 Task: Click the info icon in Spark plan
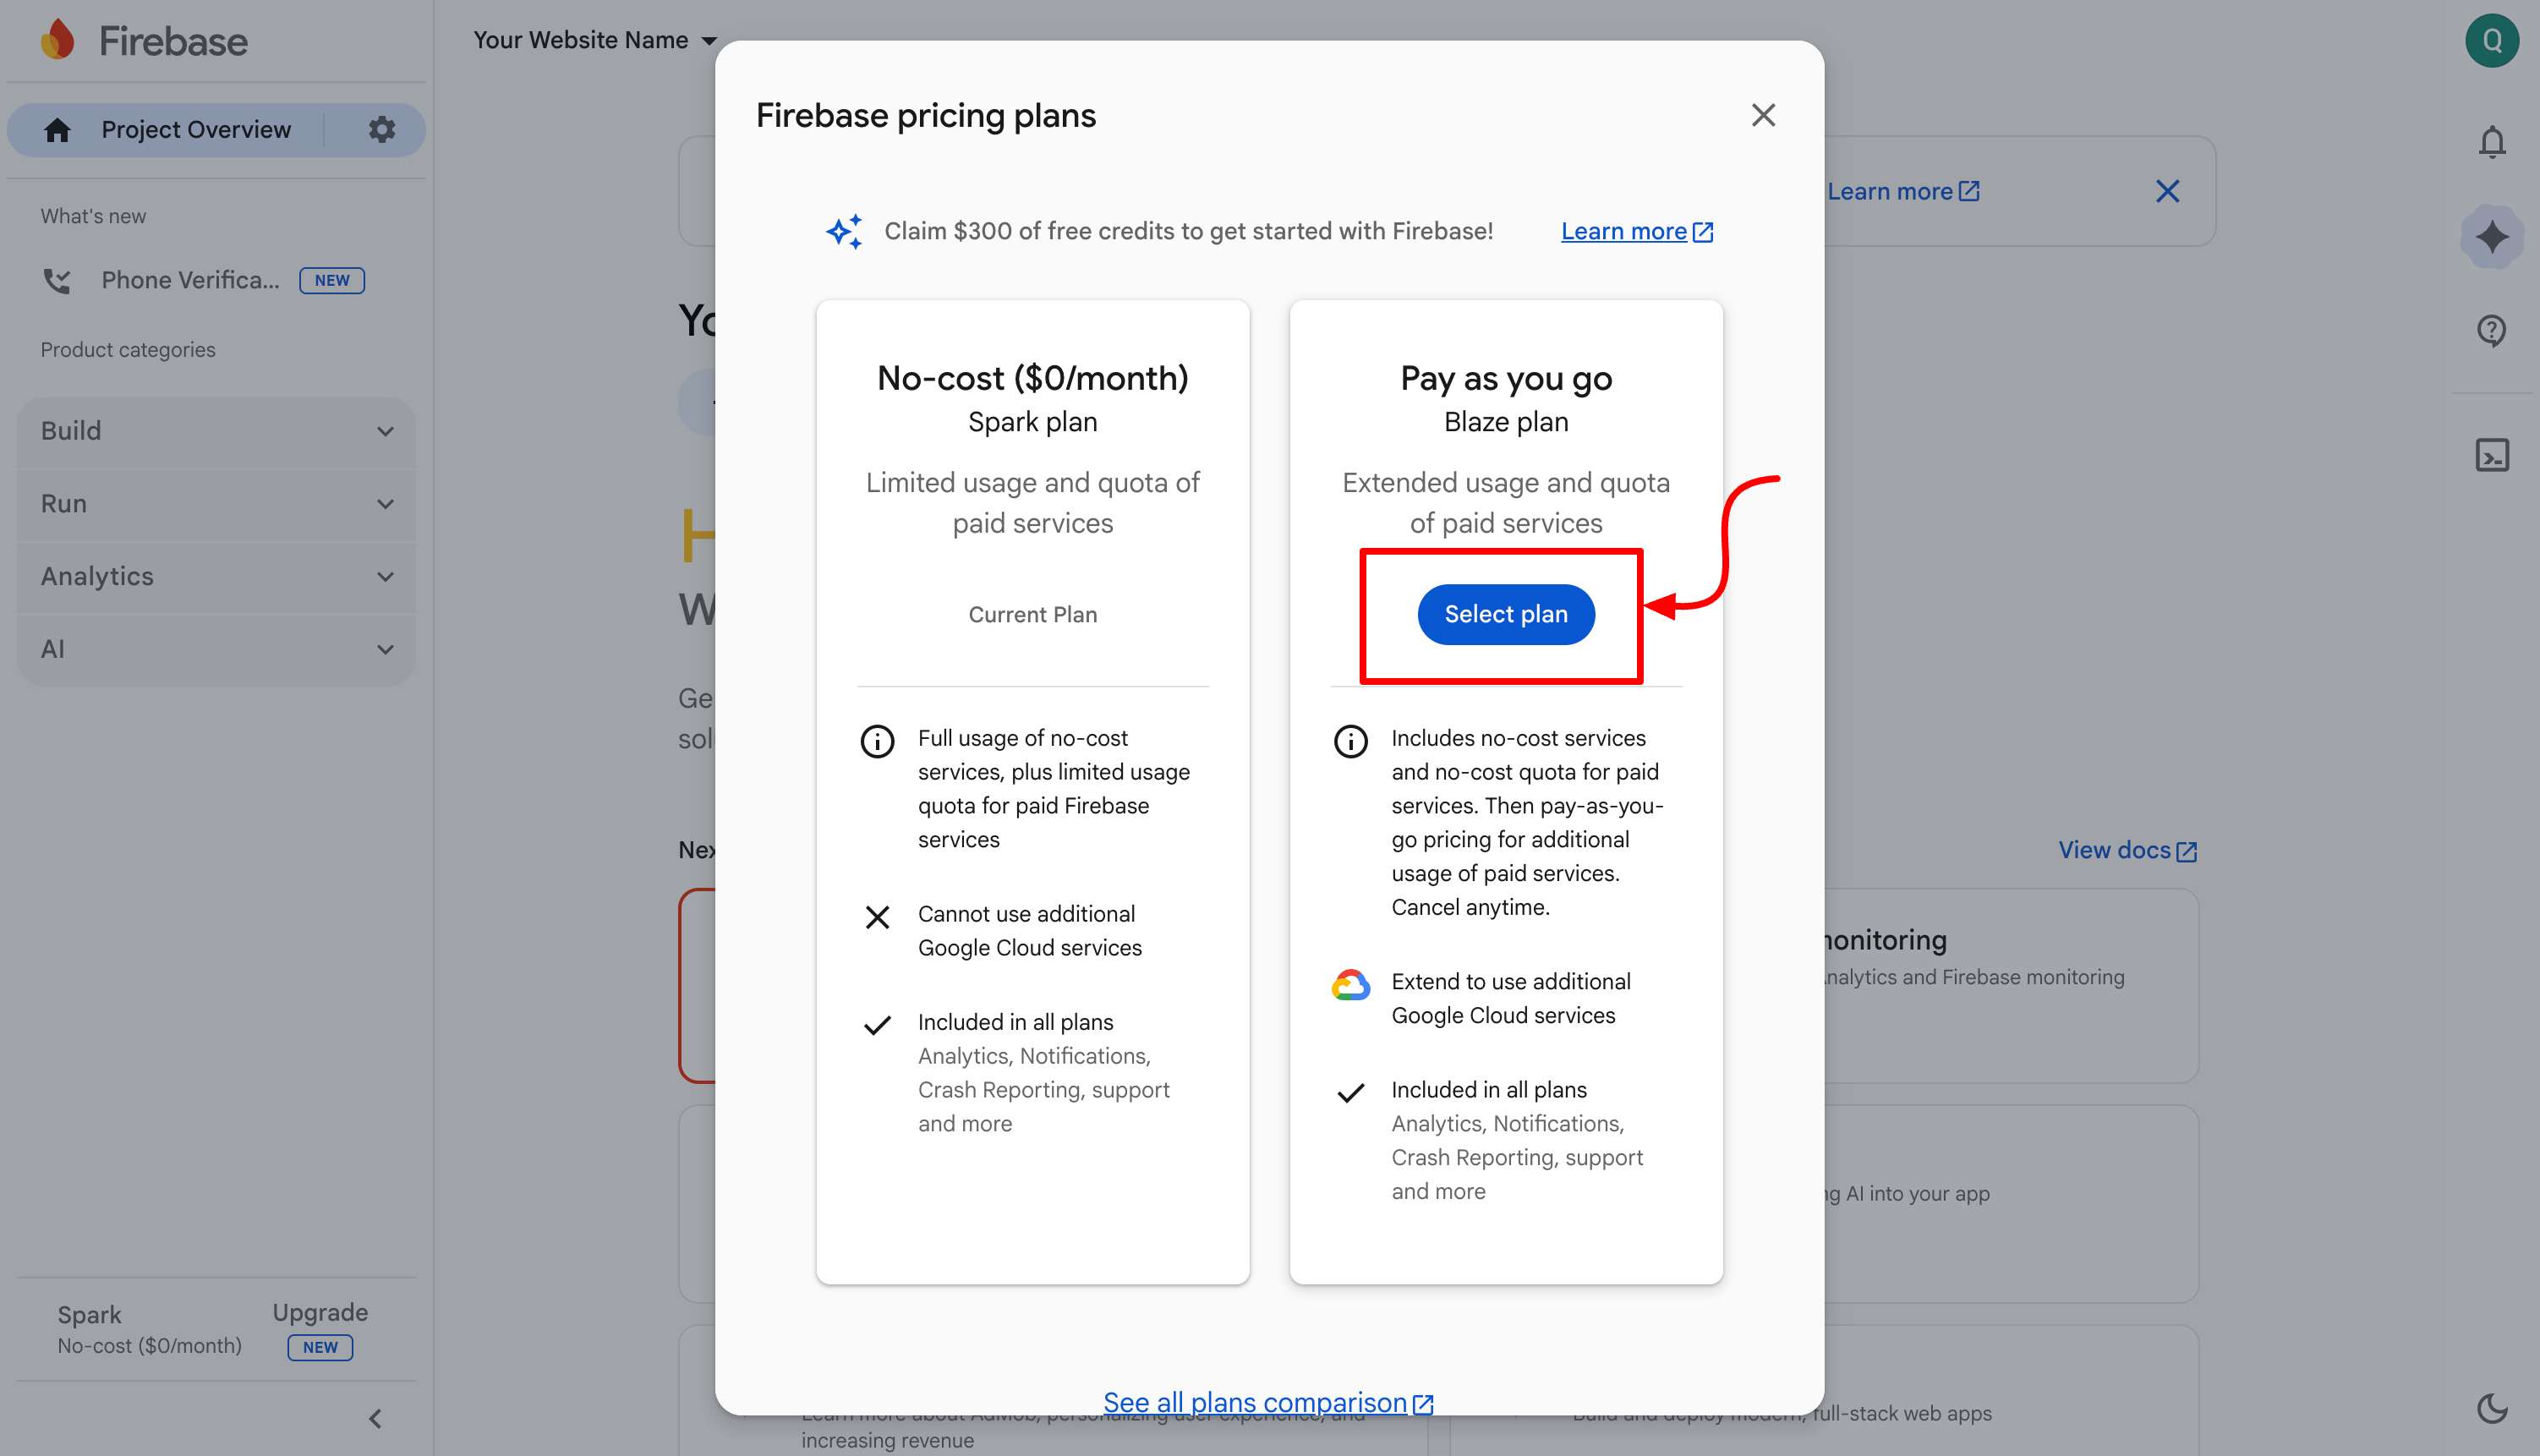coord(877,741)
